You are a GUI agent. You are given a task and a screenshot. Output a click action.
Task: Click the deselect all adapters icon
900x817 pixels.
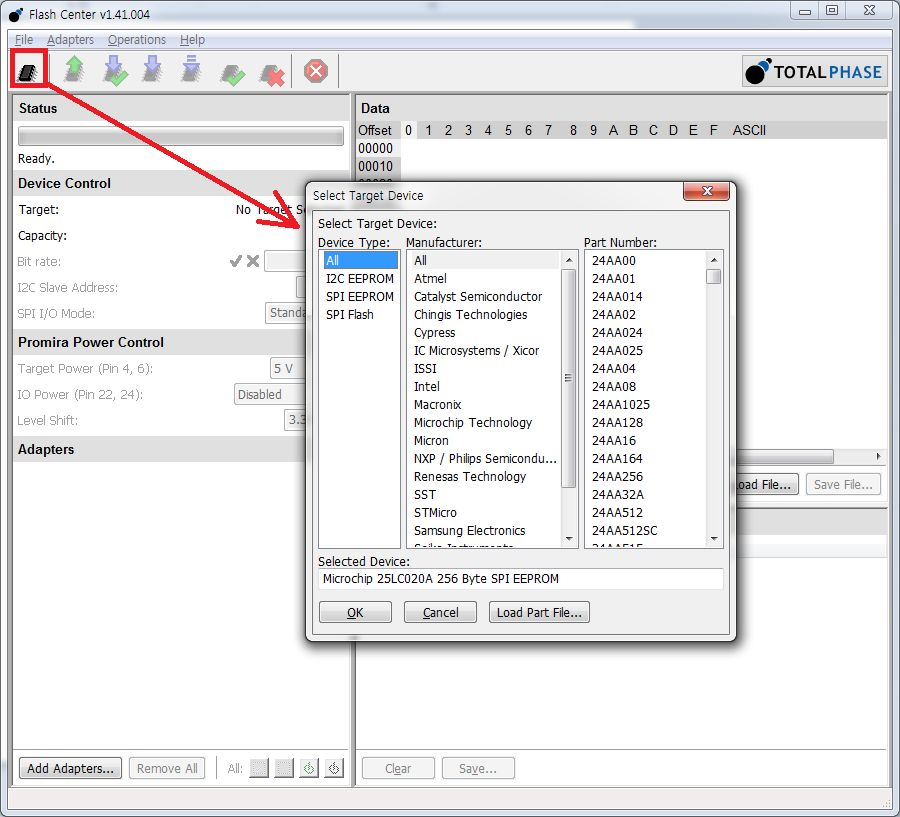[284, 768]
